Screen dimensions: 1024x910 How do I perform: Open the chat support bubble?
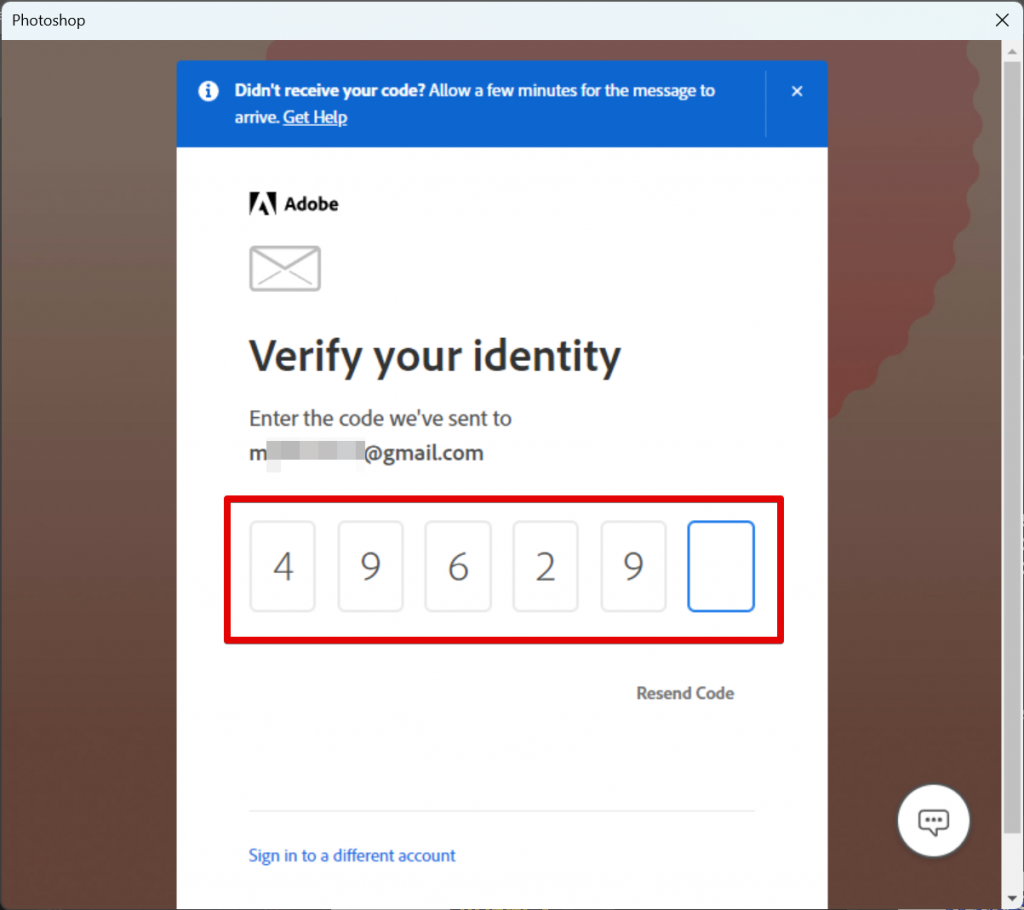[x=932, y=820]
